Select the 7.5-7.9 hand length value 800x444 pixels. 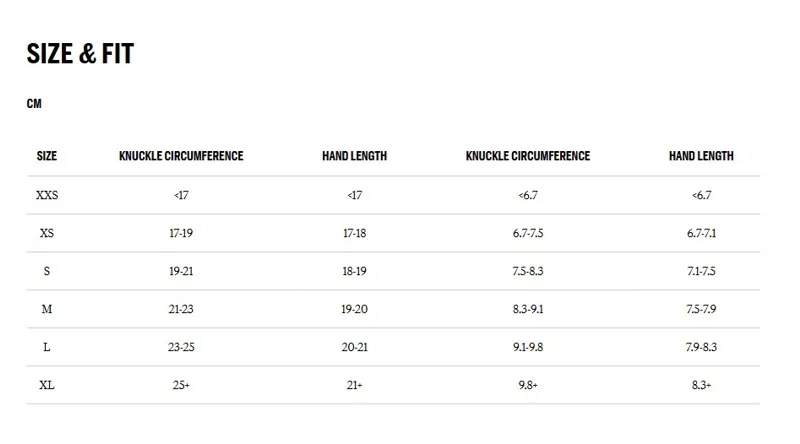(701, 309)
